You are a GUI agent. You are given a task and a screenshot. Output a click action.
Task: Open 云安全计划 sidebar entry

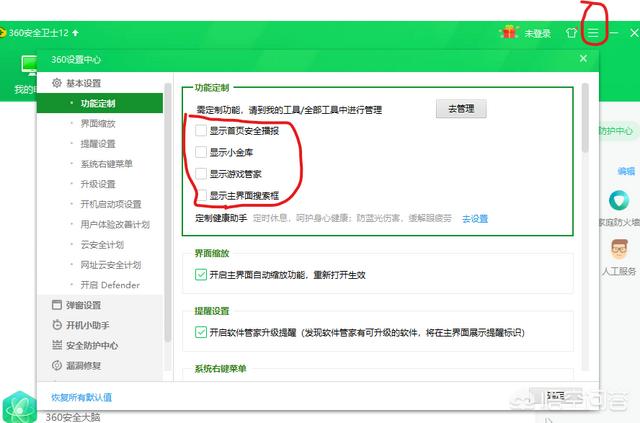tap(102, 245)
